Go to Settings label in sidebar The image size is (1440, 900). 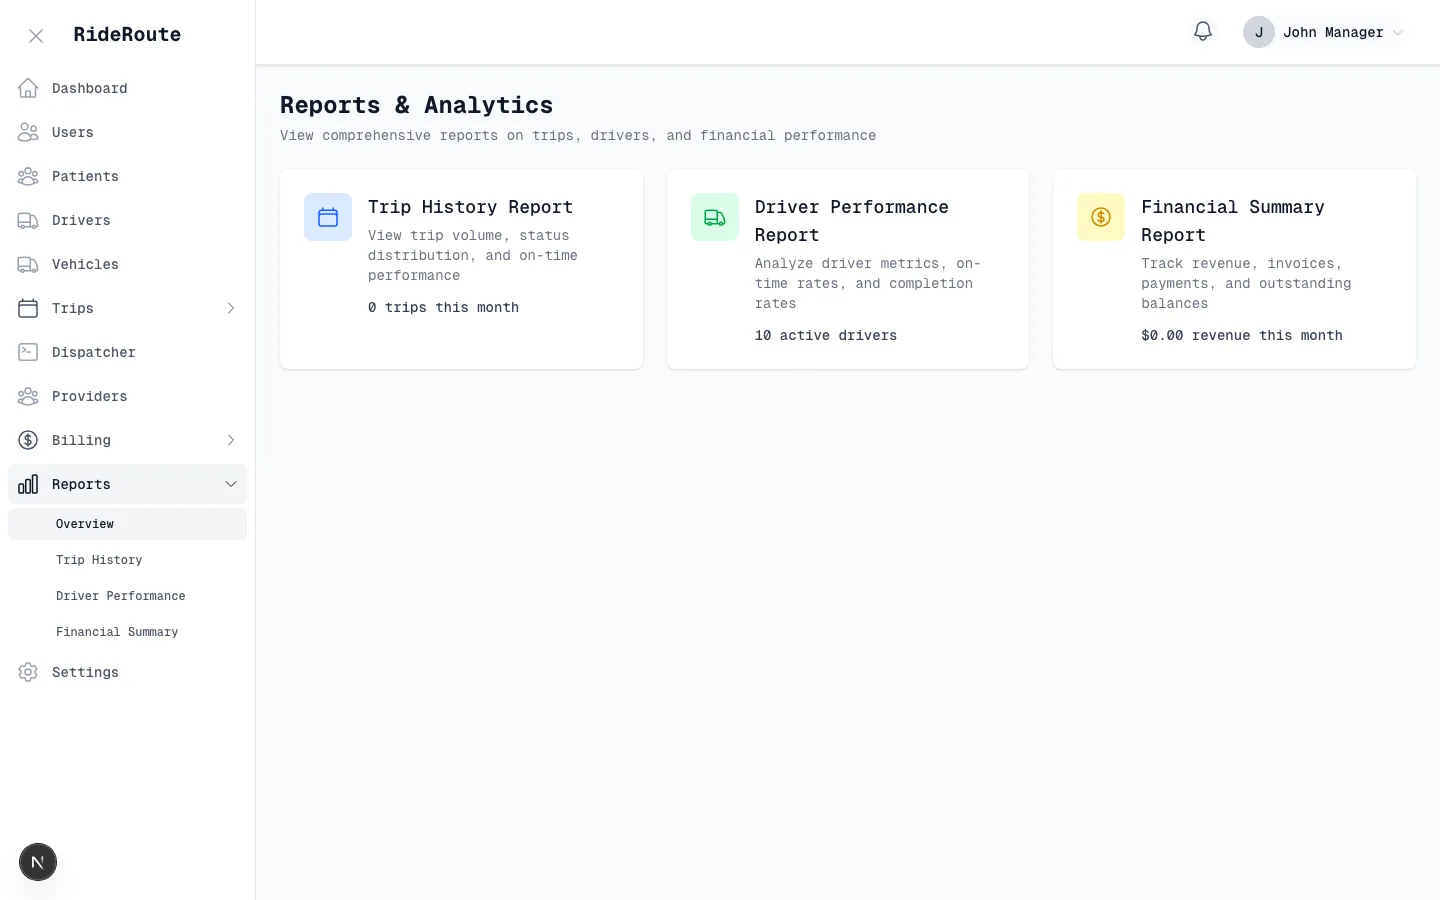coord(85,672)
